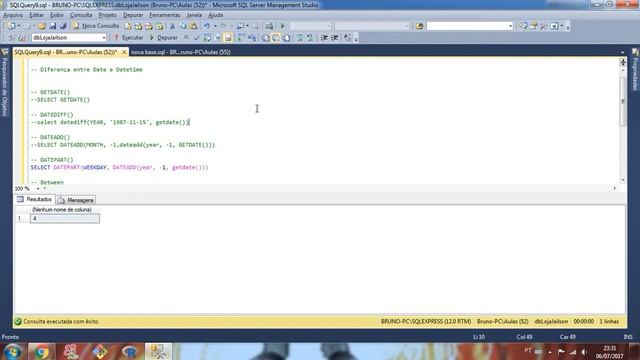Click the Find in Files icon near search box
The width and height of the screenshot is (640, 360).
[420, 26]
